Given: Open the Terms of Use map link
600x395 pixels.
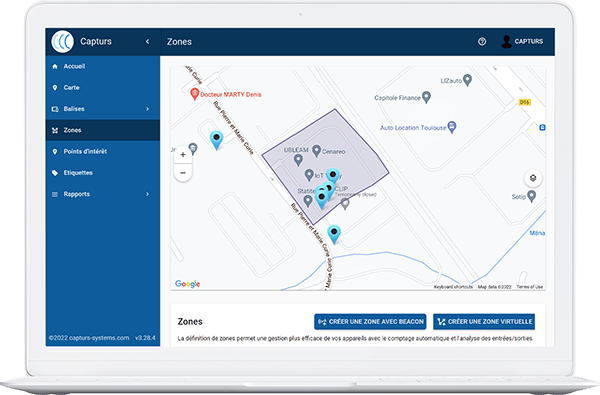Looking at the screenshot, I should pyautogui.click(x=530, y=287).
